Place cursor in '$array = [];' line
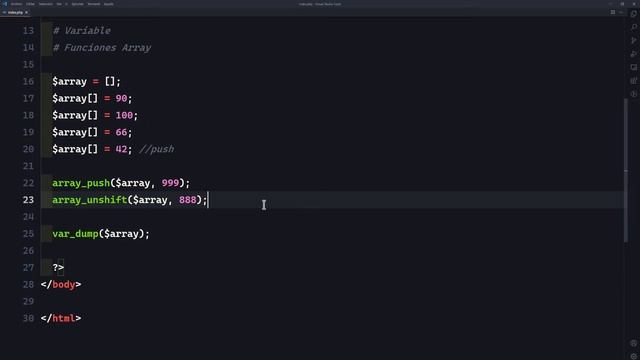 tap(87, 81)
